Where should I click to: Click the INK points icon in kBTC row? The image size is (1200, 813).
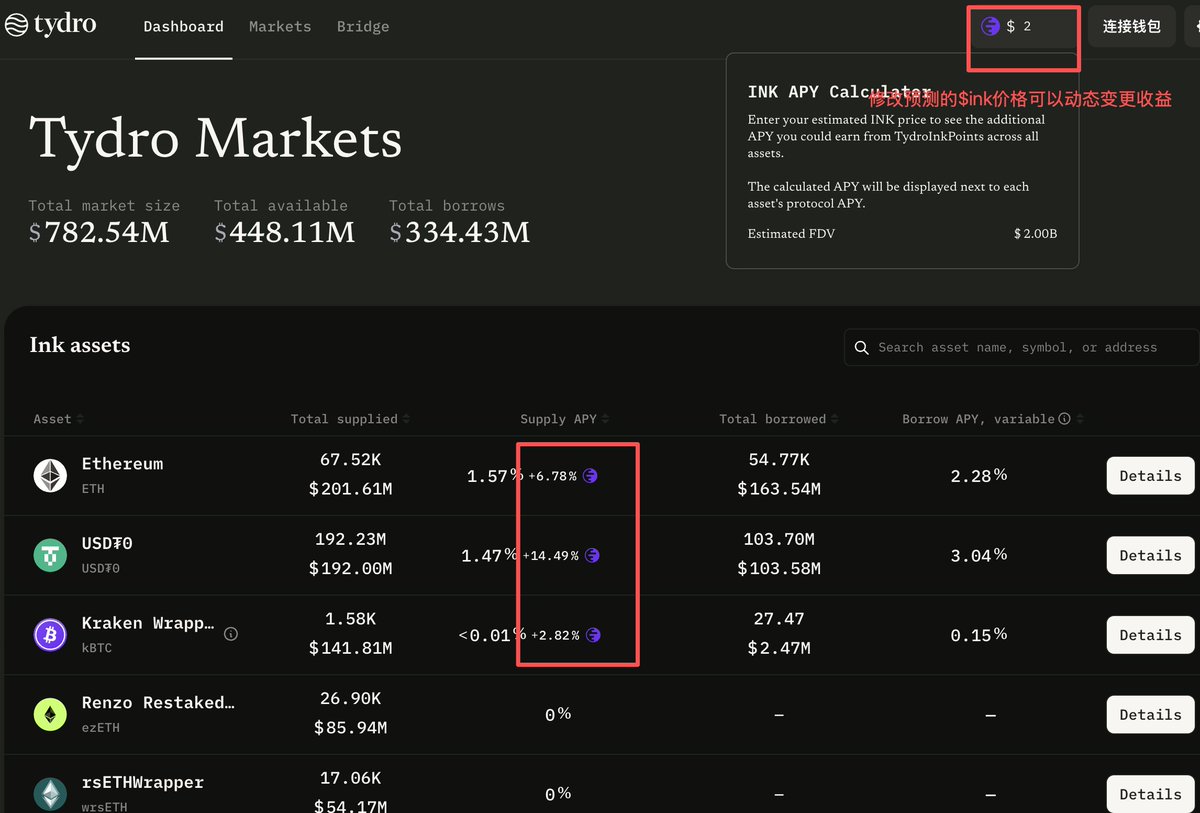click(593, 635)
